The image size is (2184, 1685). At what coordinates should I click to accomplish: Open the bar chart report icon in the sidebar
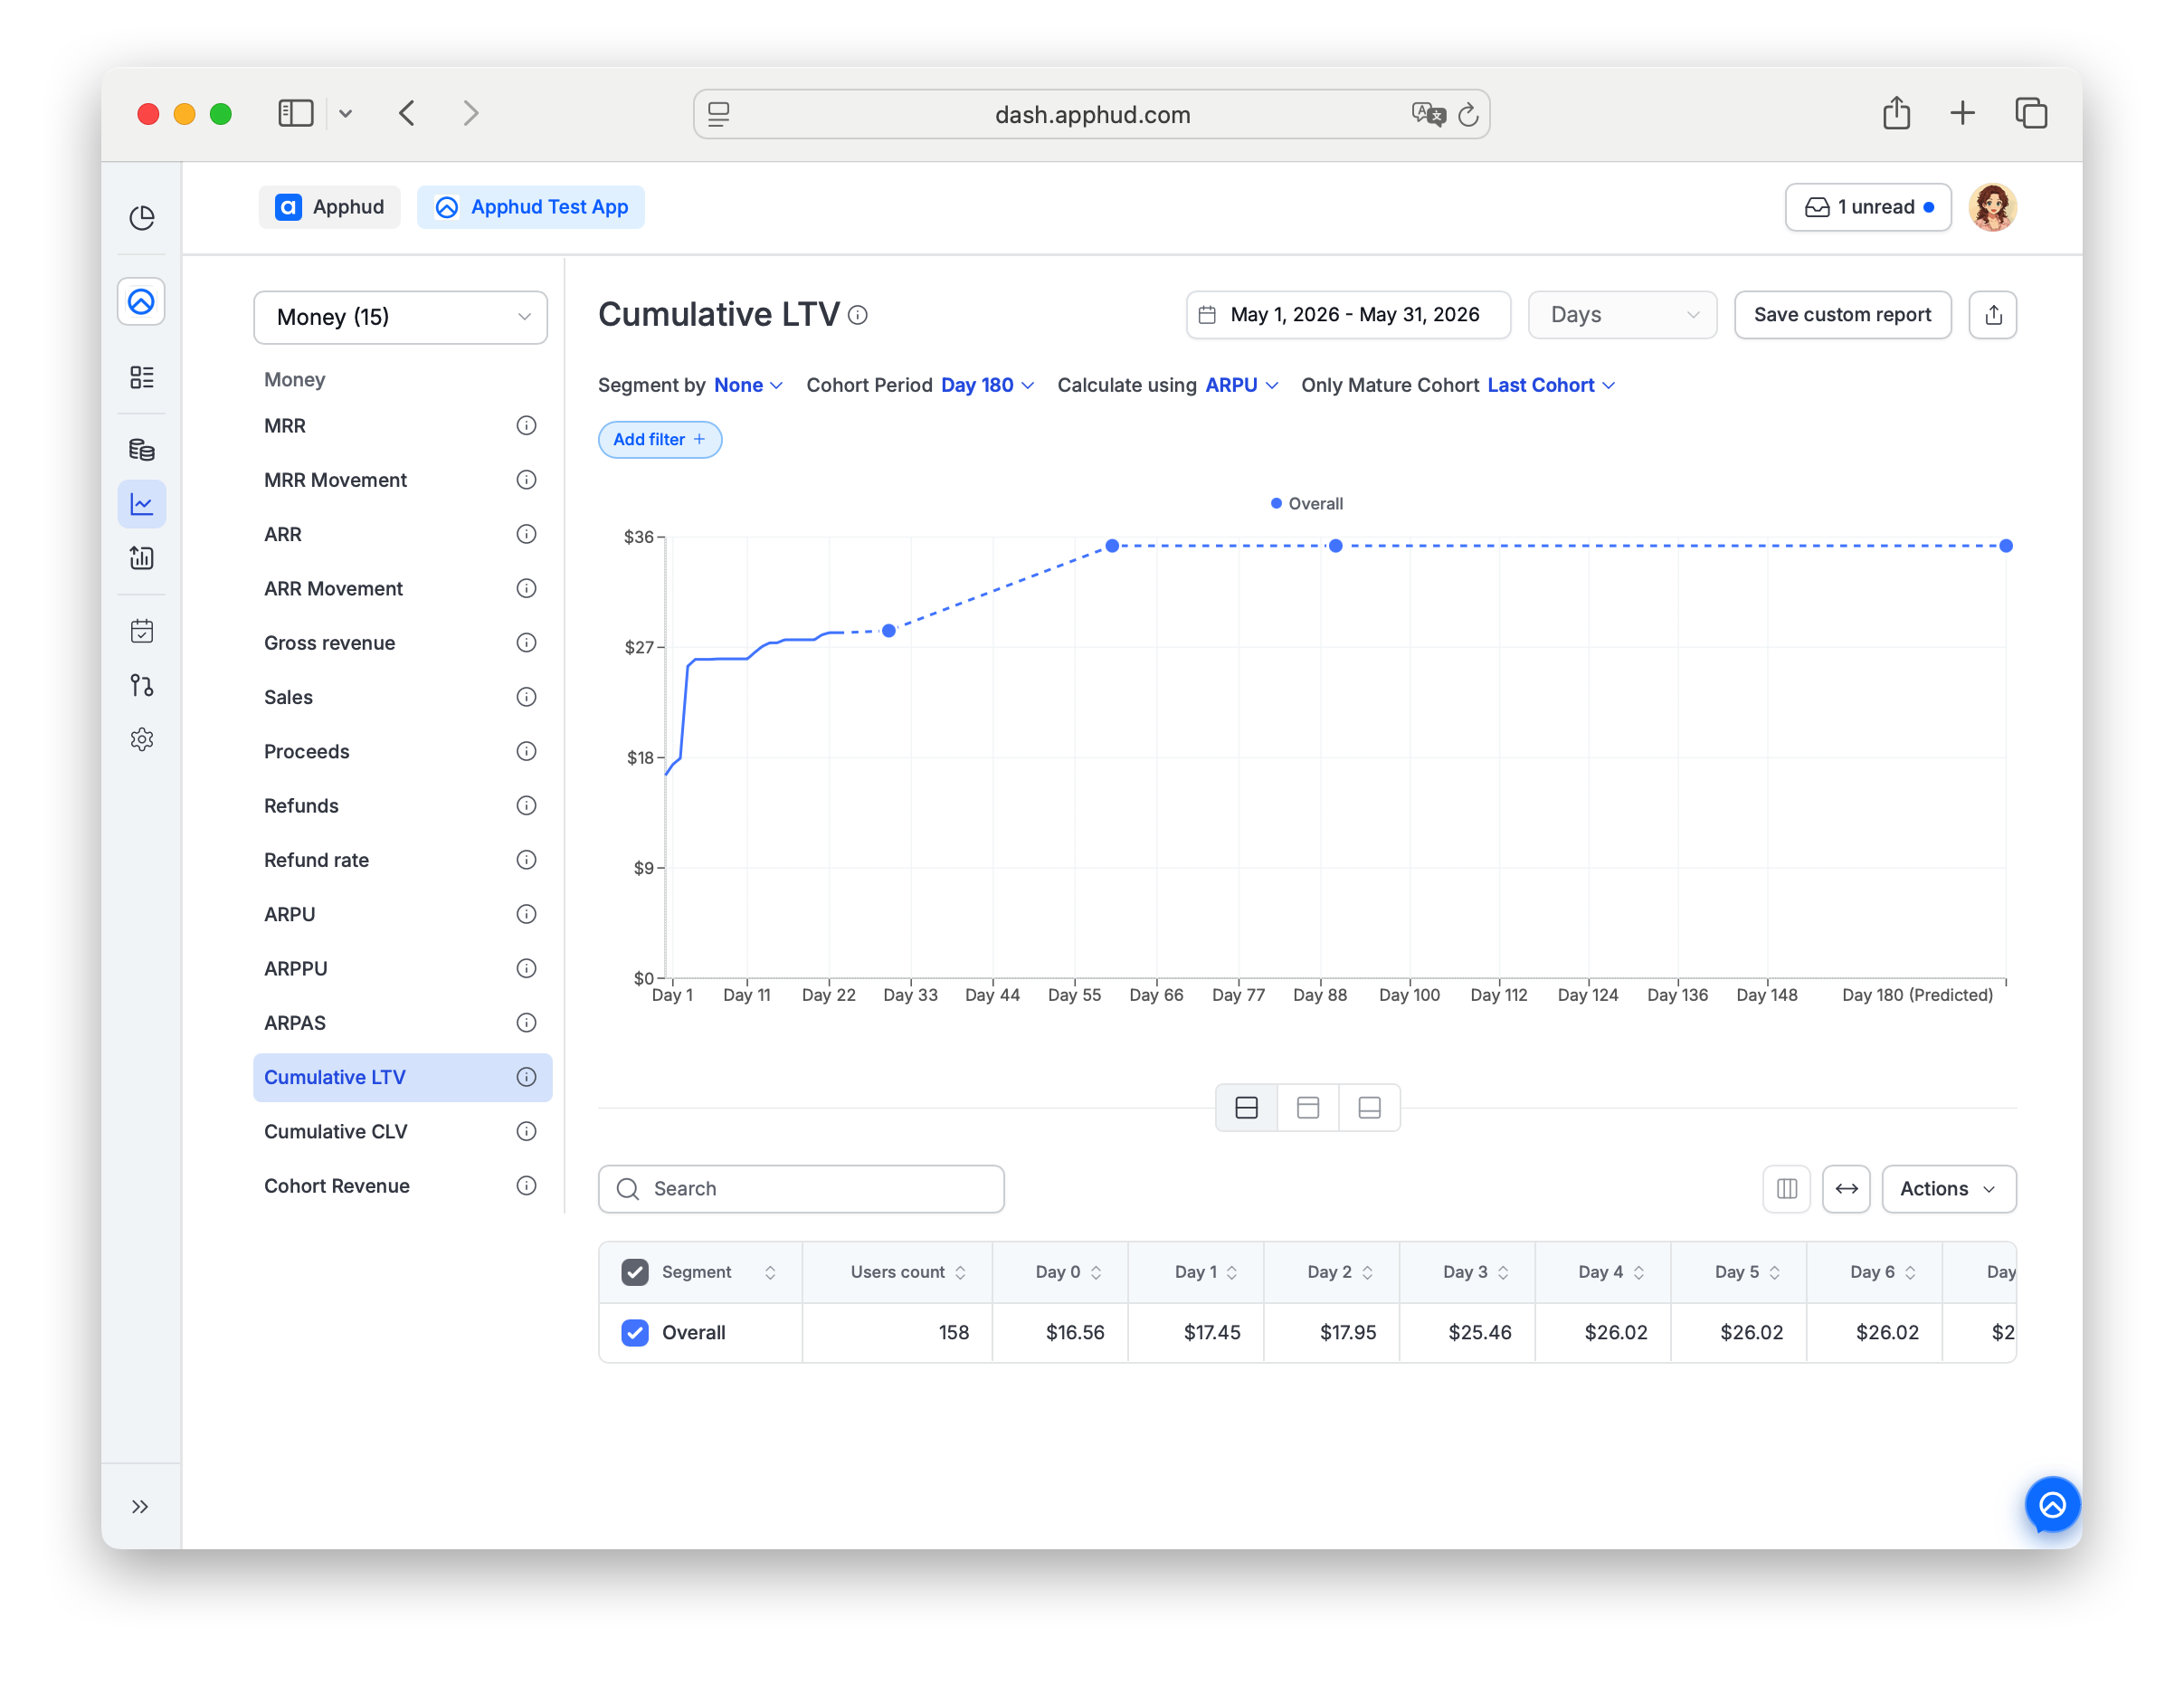point(141,558)
